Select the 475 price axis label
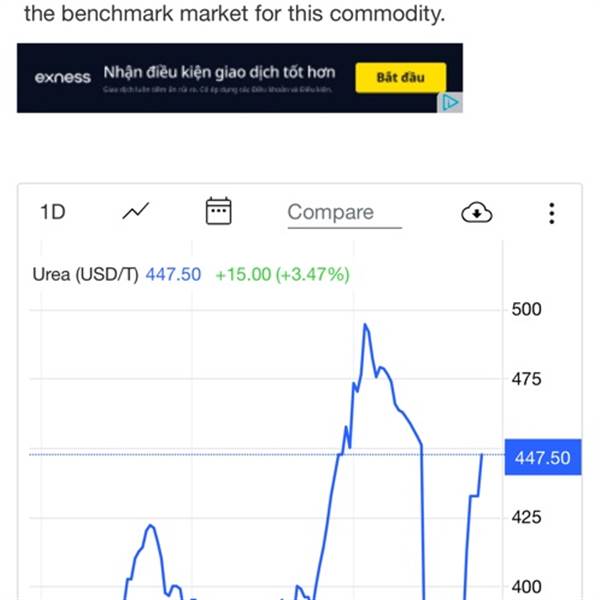600x600 pixels. 527,379
